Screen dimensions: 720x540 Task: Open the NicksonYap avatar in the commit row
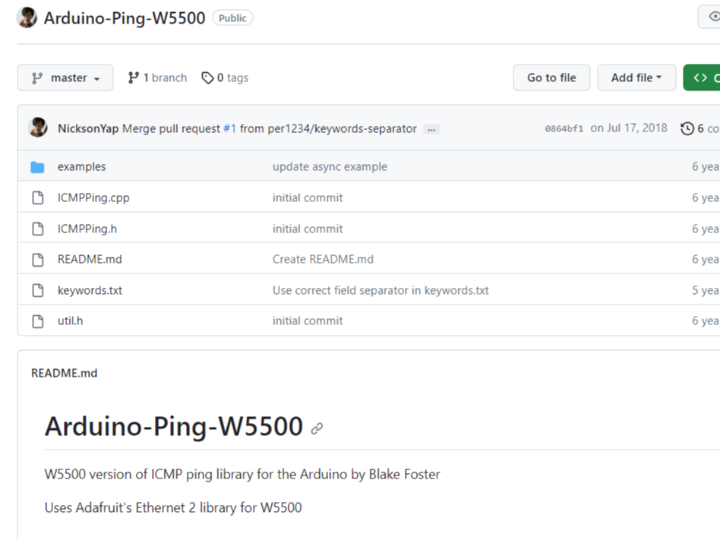[38, 128]
